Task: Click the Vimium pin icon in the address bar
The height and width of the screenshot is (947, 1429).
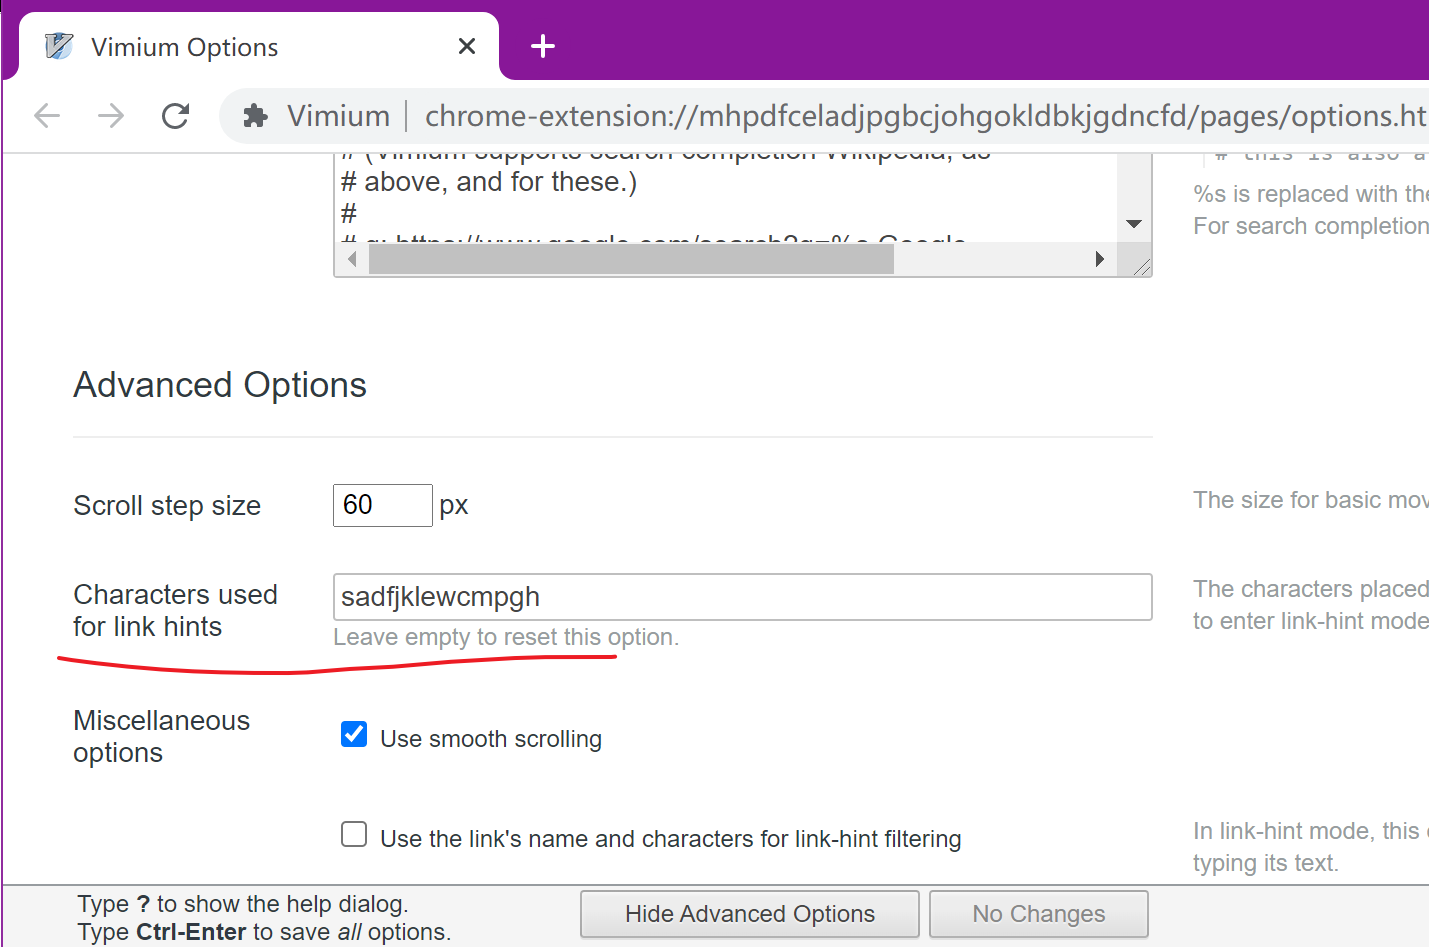Action: click(338, 115)
